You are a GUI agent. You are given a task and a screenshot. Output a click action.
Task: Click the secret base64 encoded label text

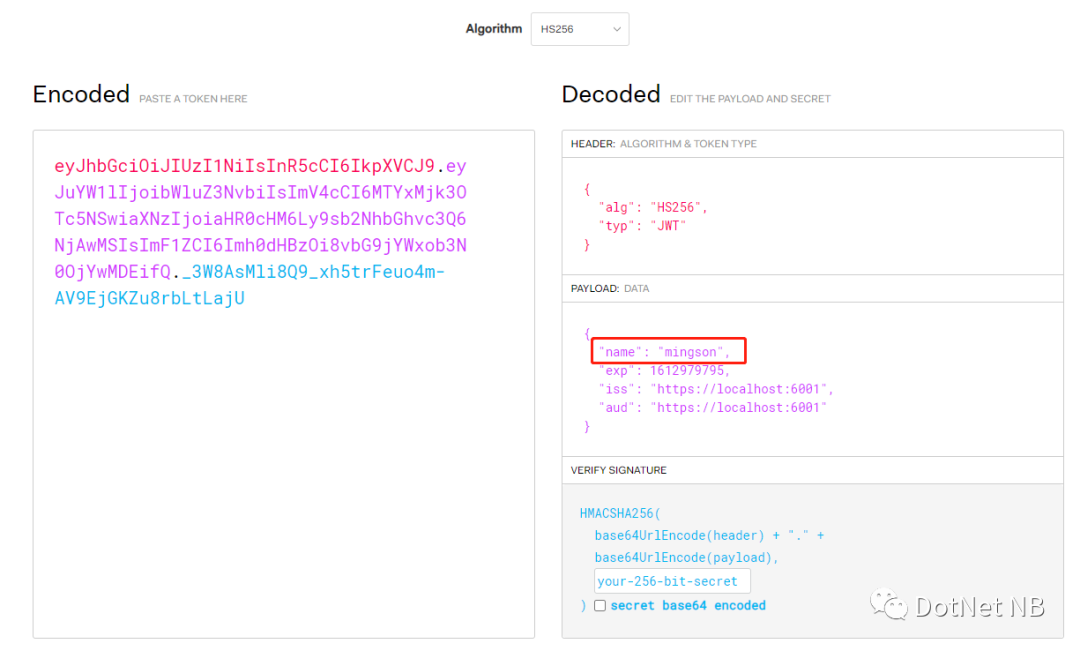(x=688, y=606)
